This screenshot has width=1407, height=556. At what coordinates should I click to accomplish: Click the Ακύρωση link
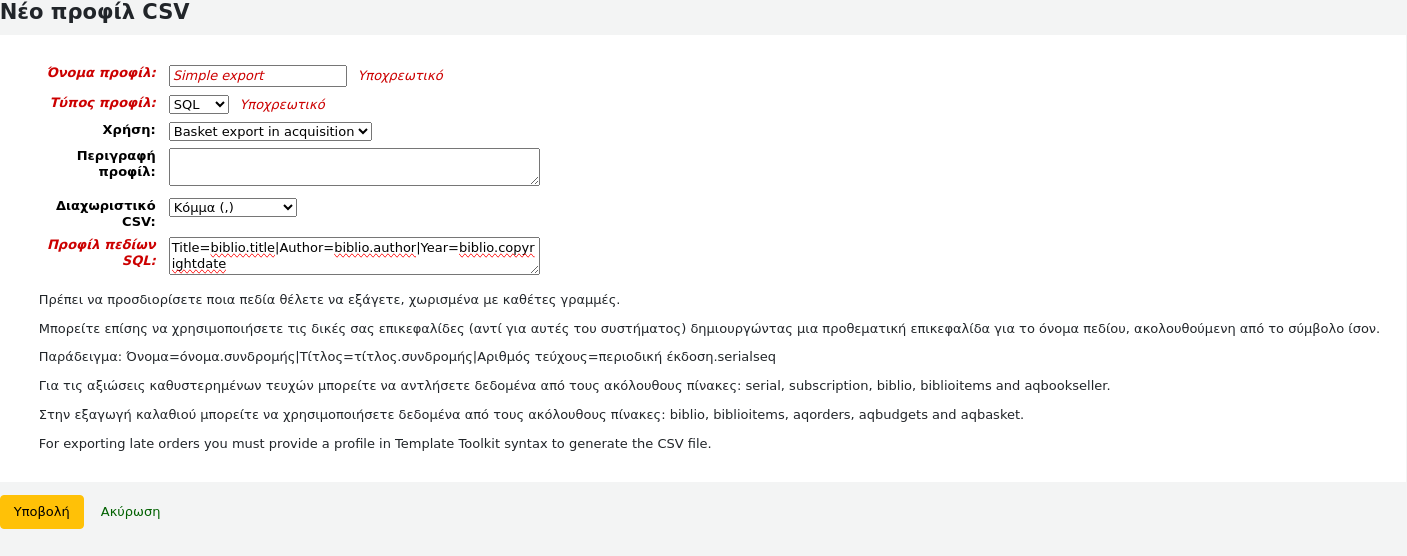coord(130,512)
